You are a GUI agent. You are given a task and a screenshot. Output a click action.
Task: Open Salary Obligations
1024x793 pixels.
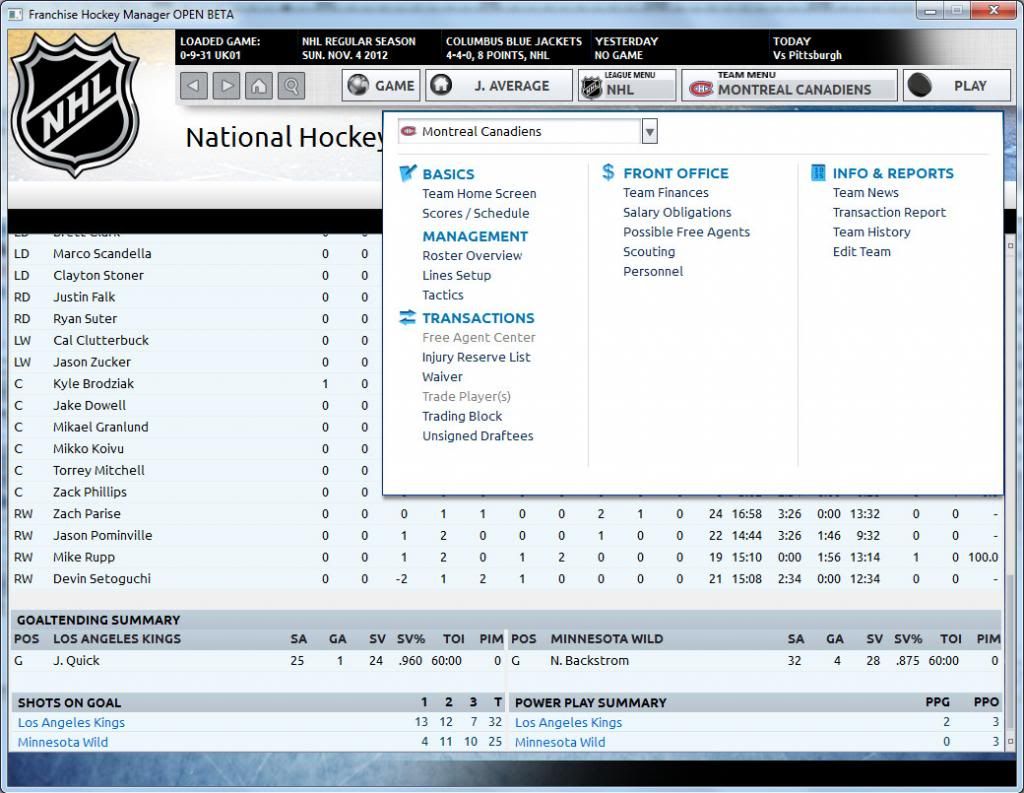[677, 212]
